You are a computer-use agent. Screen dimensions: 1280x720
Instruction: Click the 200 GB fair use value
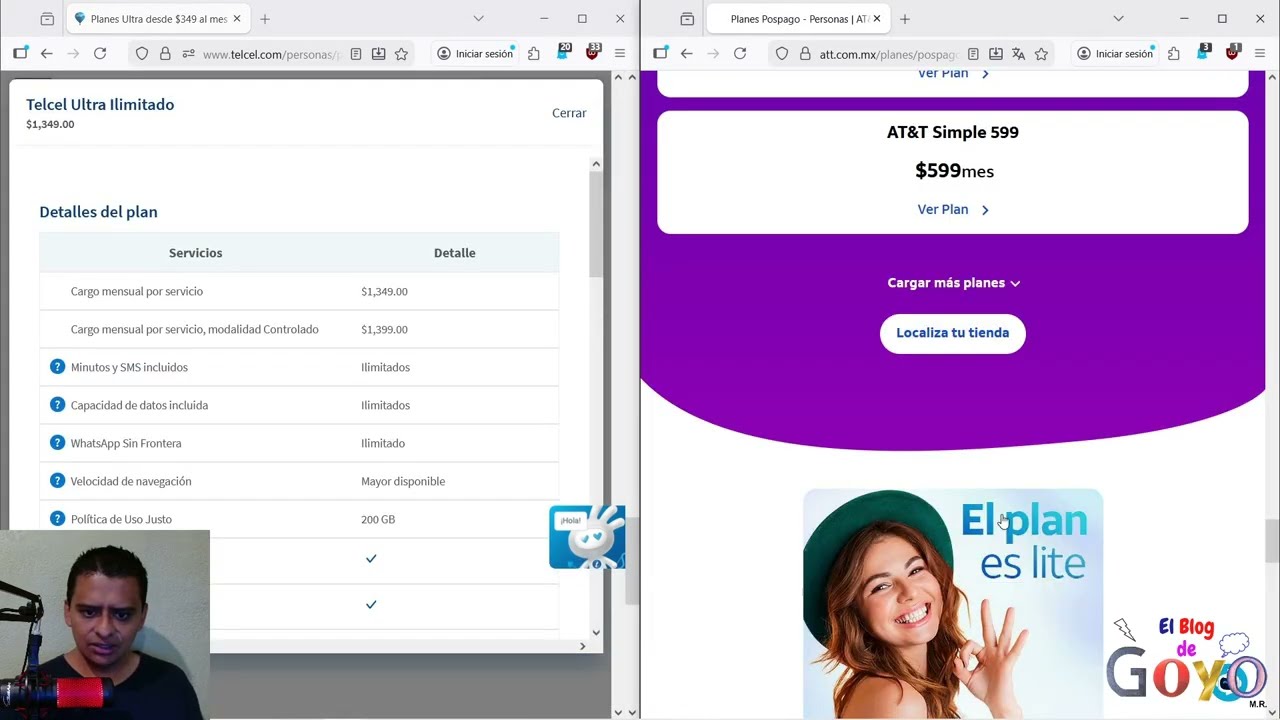point(378,519)
